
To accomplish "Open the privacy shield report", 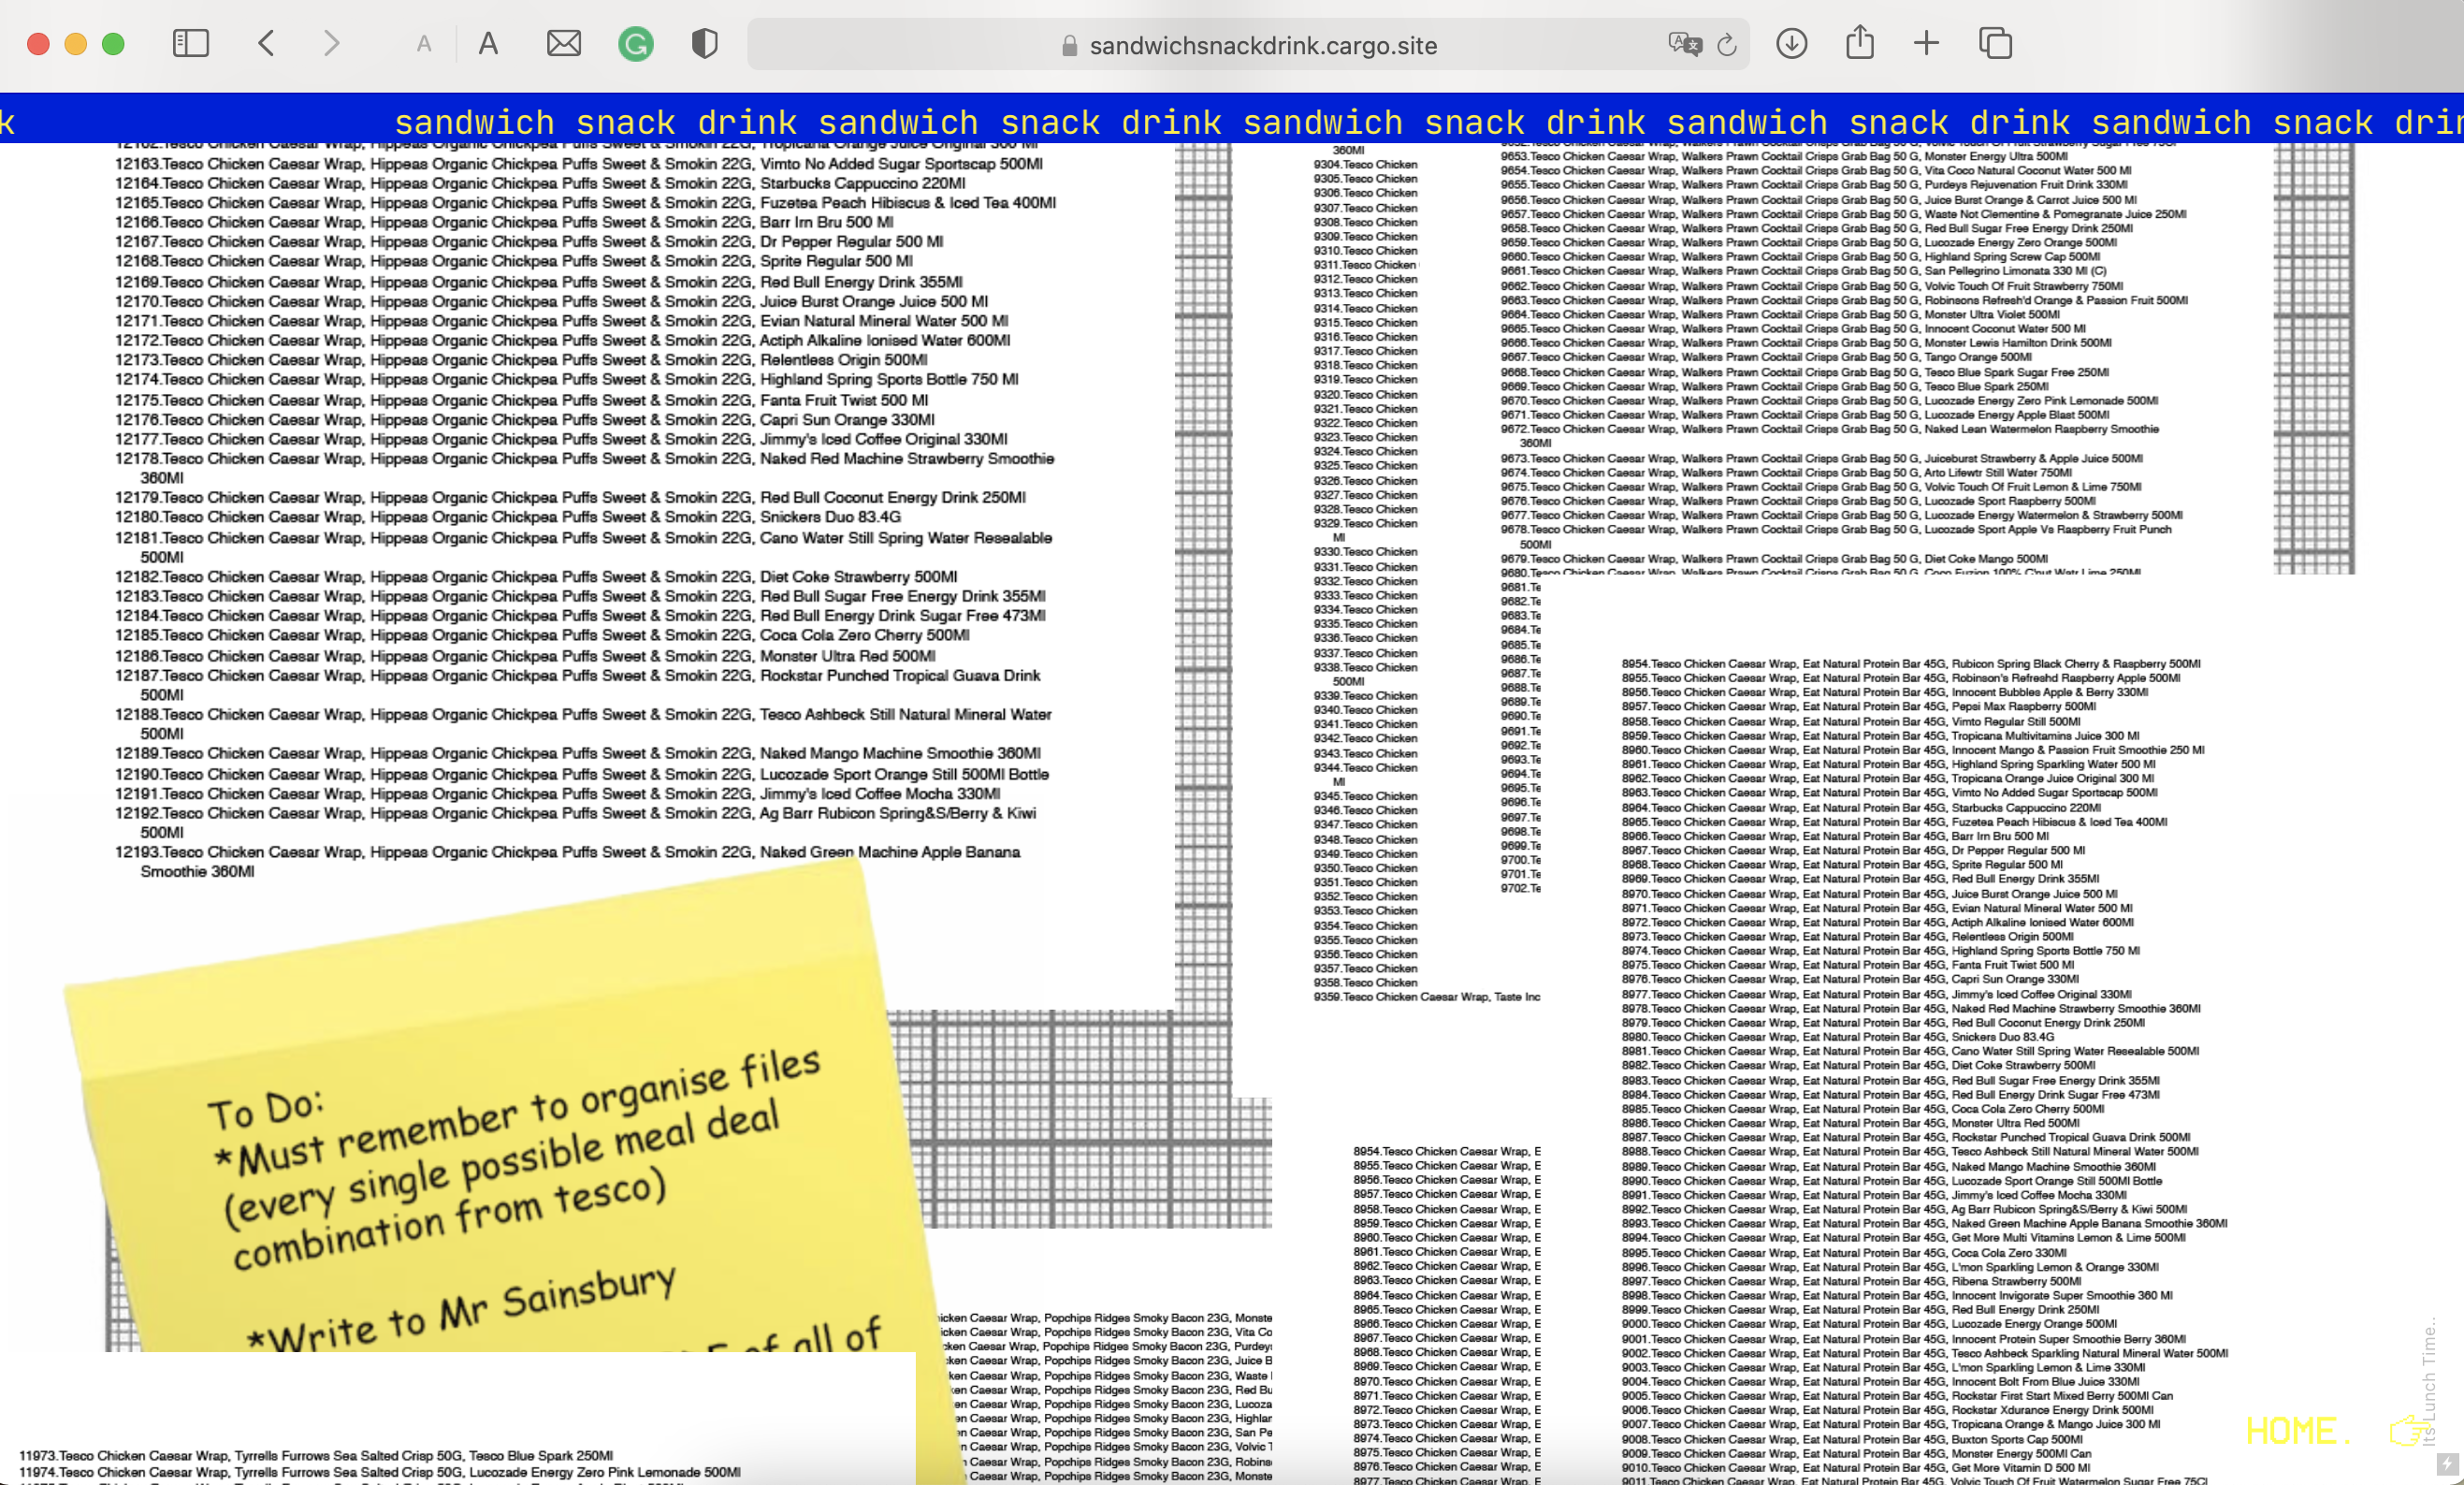I will pos(704,44).
